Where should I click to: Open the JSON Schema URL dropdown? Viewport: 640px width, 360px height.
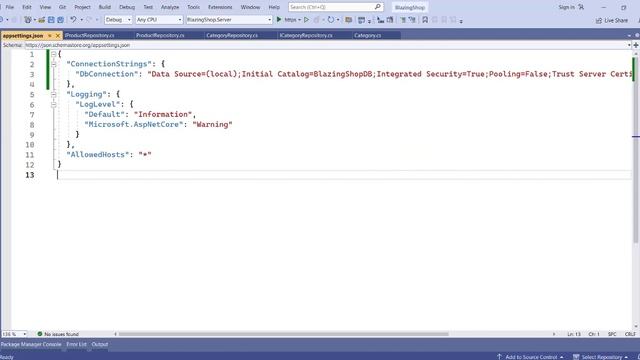point(629,45)
